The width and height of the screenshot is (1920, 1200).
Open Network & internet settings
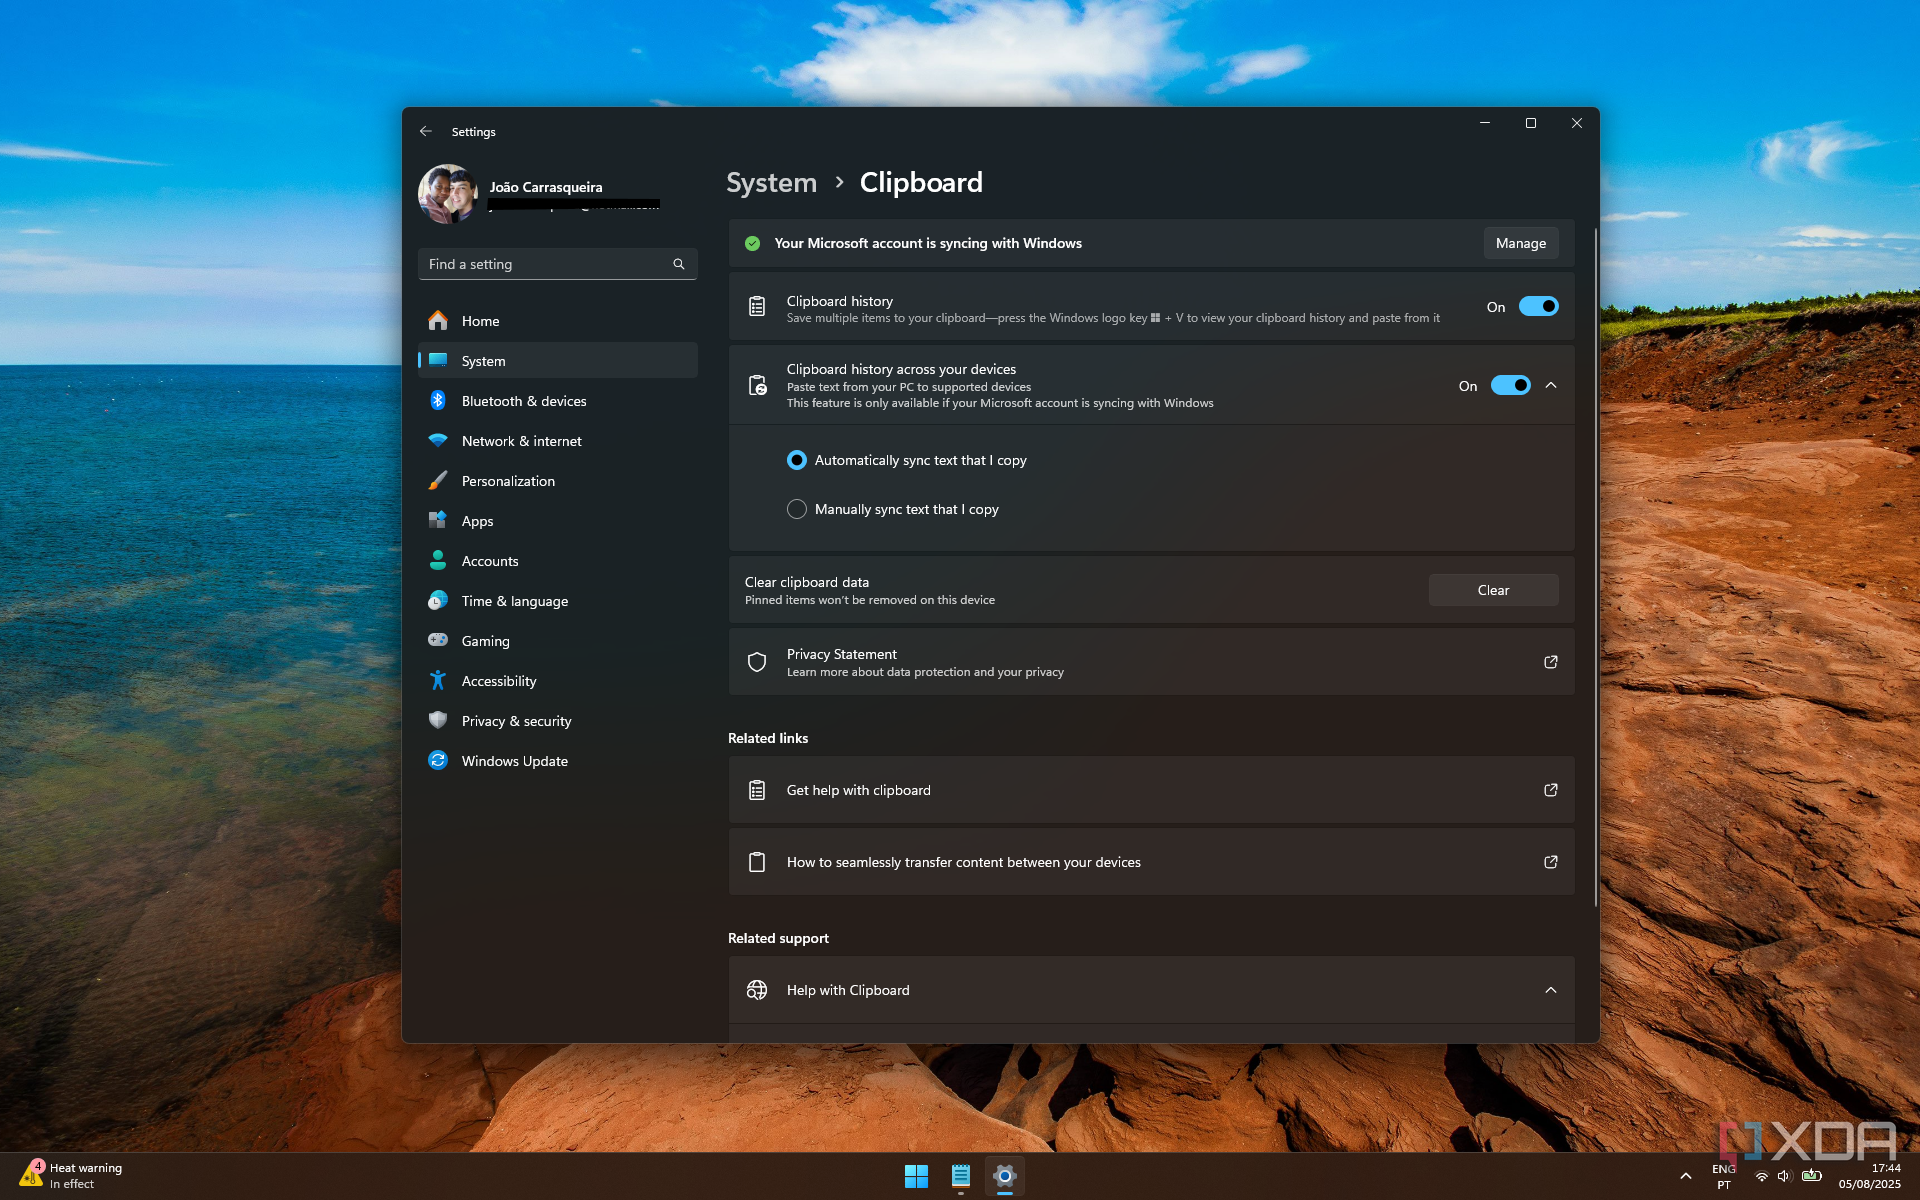558,440
